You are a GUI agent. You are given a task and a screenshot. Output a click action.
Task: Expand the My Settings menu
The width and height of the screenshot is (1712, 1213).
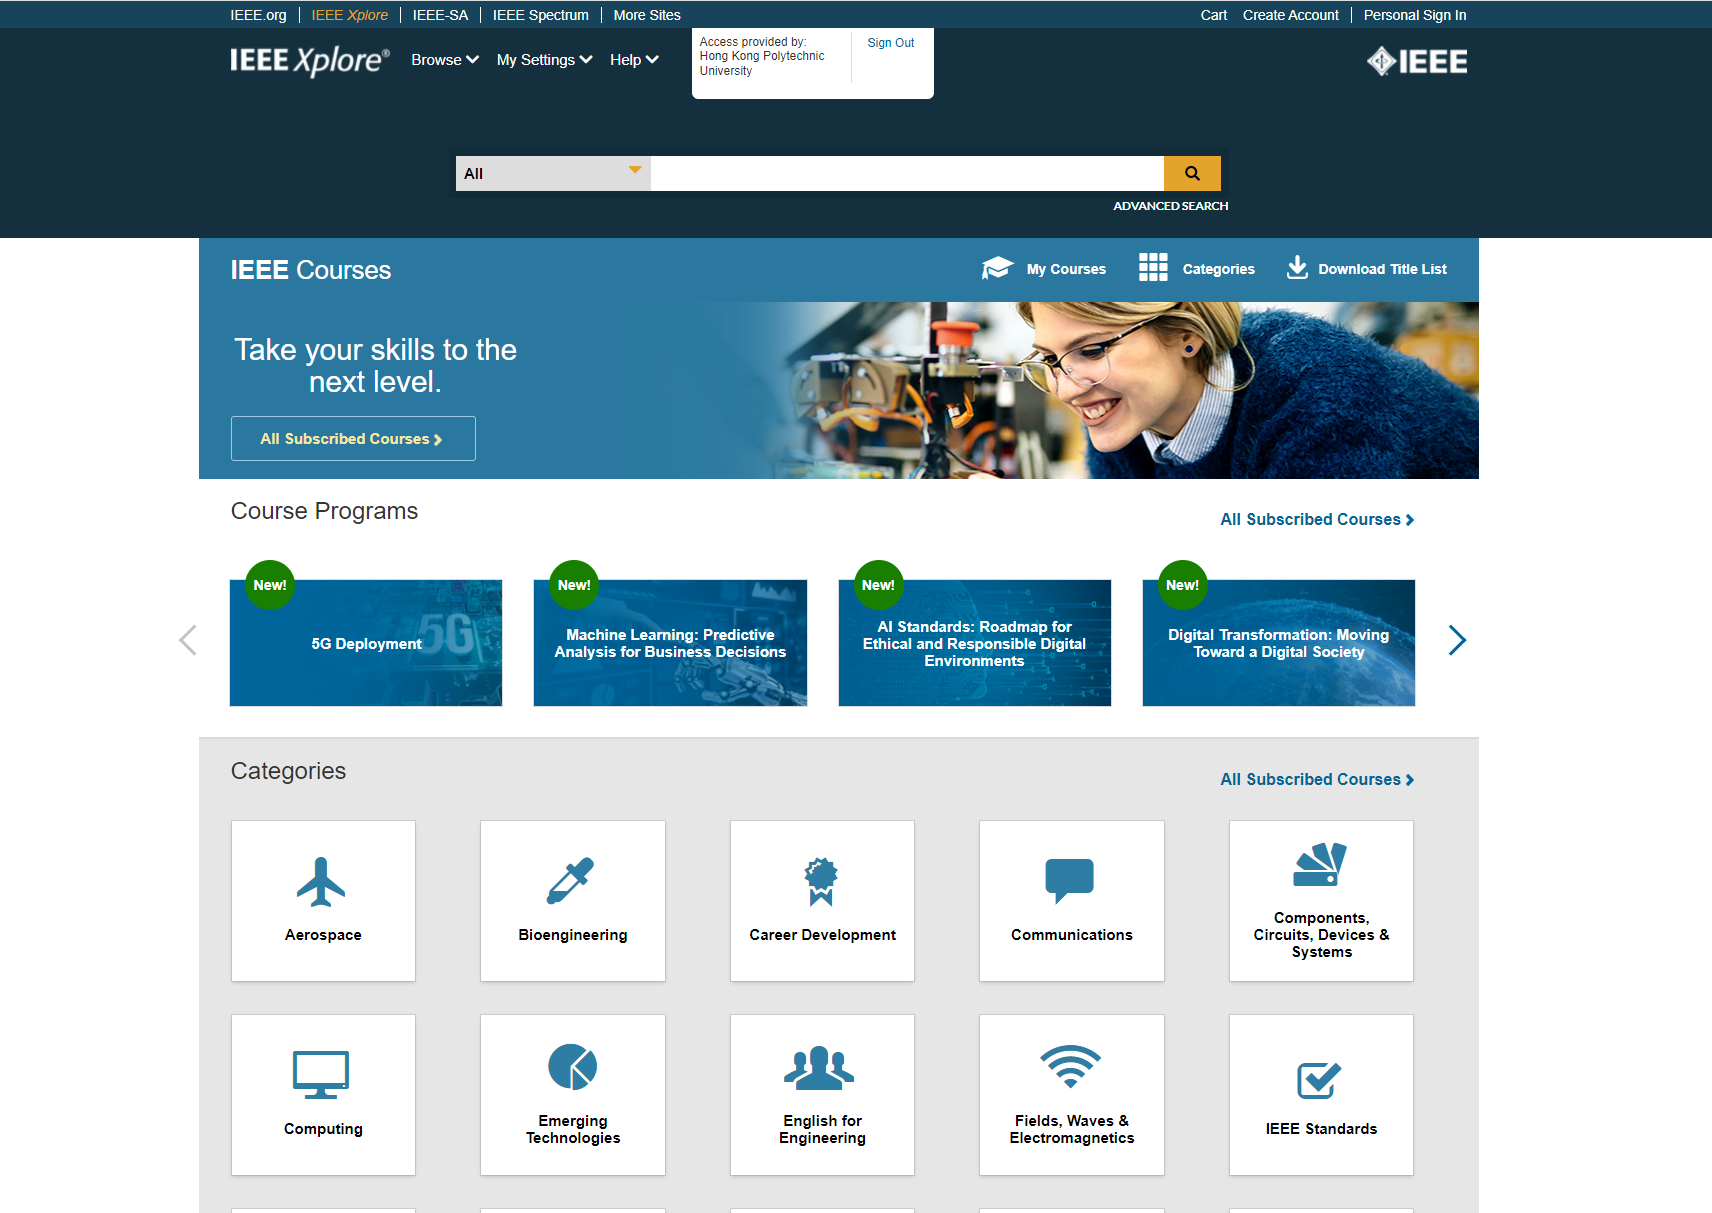point(545,60)
